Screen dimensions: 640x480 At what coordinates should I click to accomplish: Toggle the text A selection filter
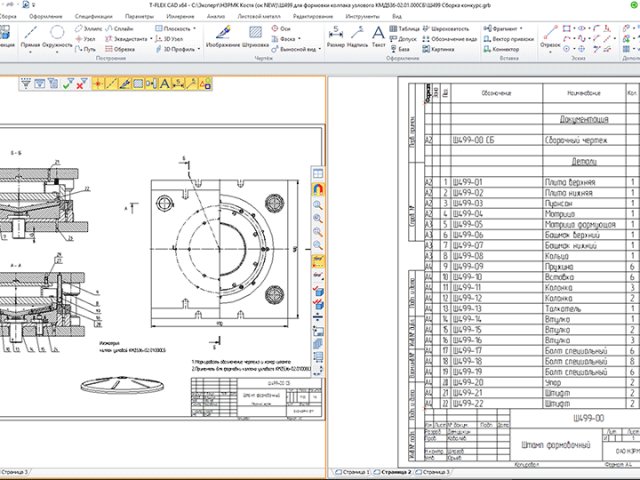pyautogui.click(x=164, y=84)
